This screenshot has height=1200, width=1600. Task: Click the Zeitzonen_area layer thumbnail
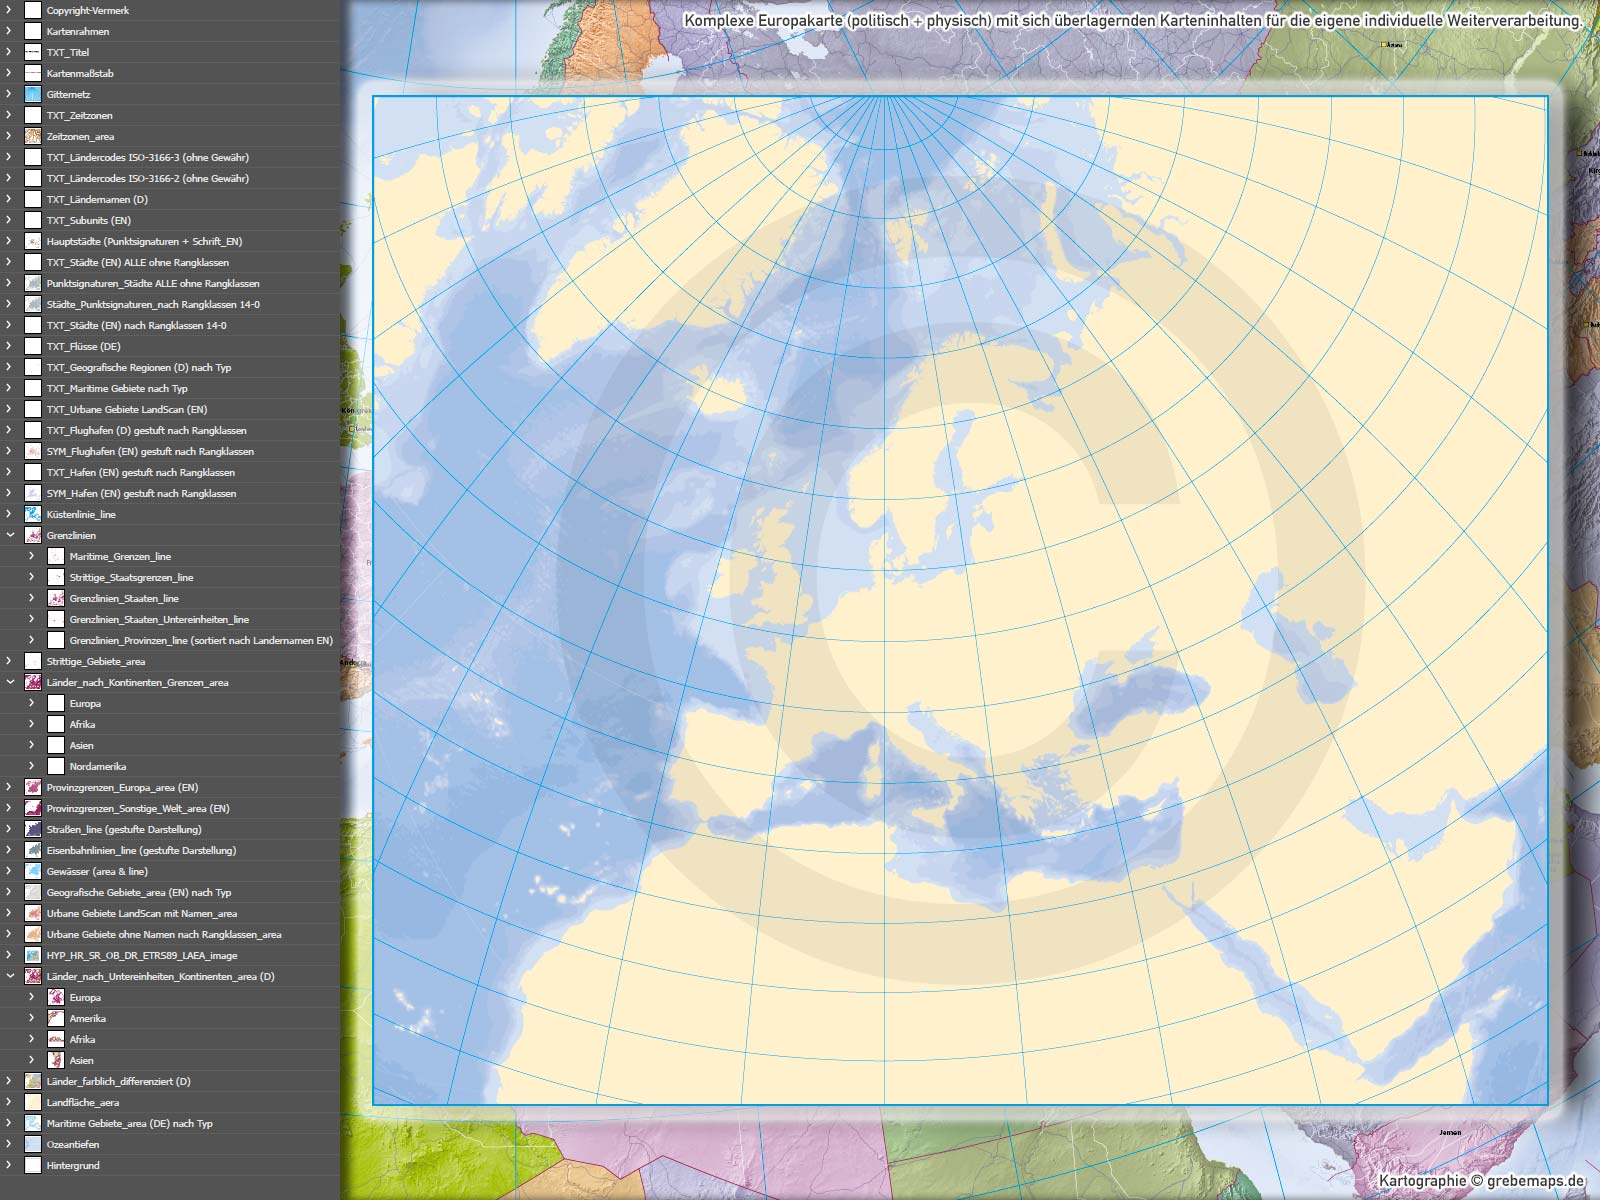[33, 136]
